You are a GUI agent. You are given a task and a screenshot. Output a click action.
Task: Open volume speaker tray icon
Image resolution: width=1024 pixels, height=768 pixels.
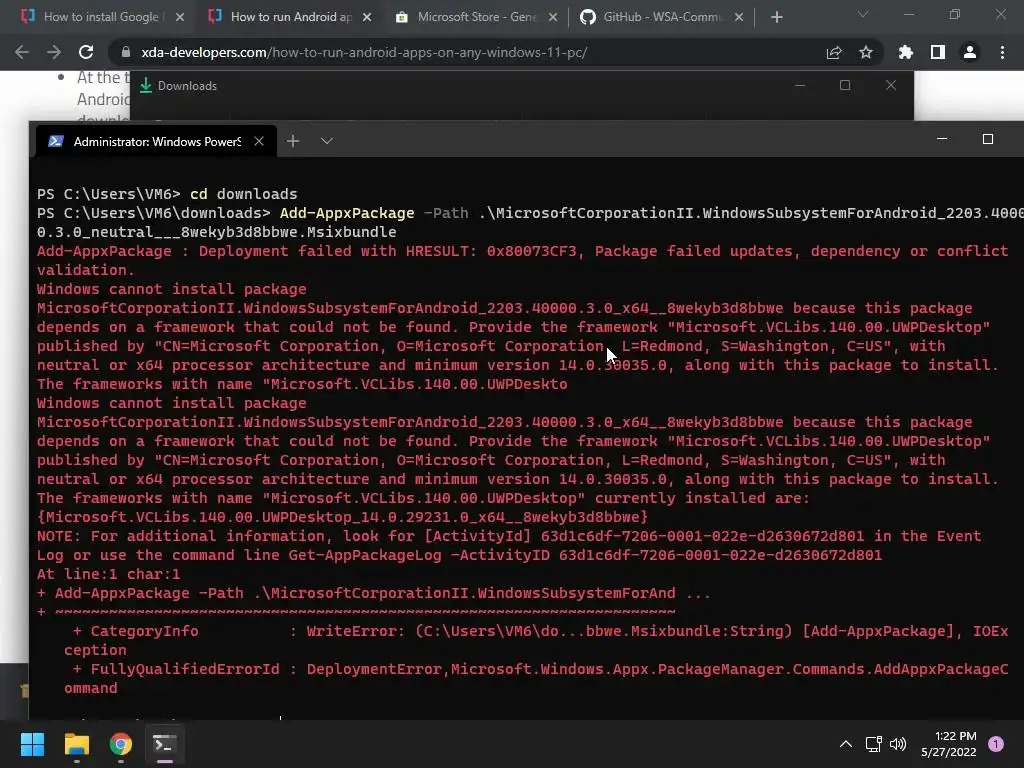[x=899, y=744]
